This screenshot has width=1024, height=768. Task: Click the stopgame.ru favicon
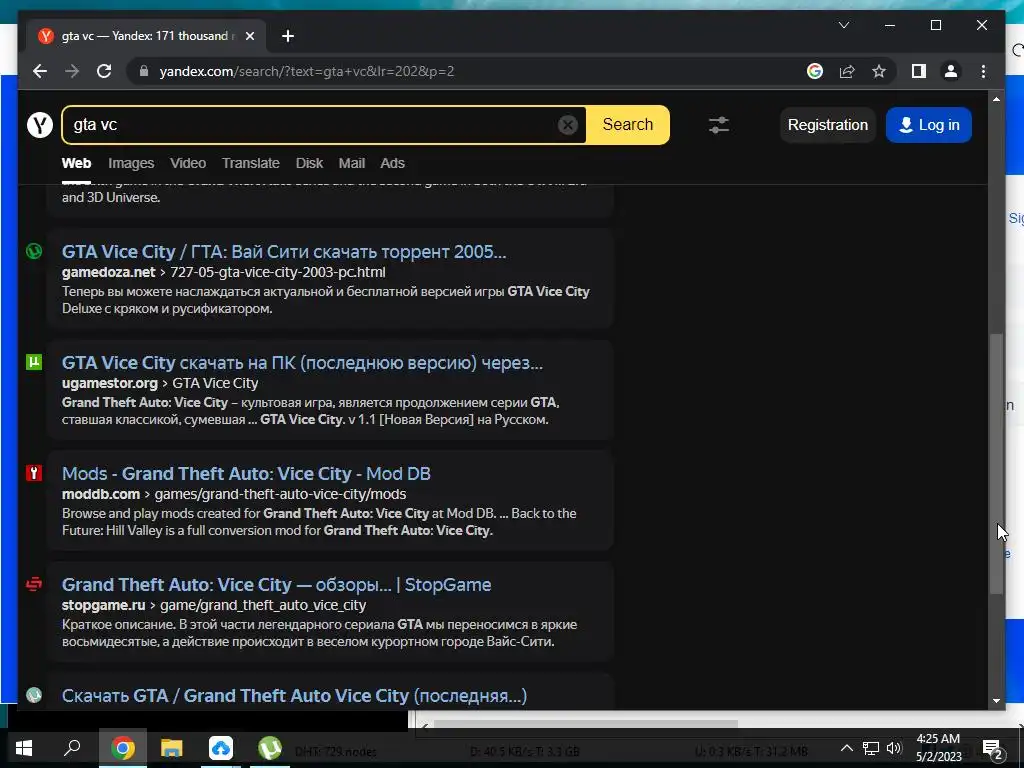pyautogui.click(x=34, y=584)
